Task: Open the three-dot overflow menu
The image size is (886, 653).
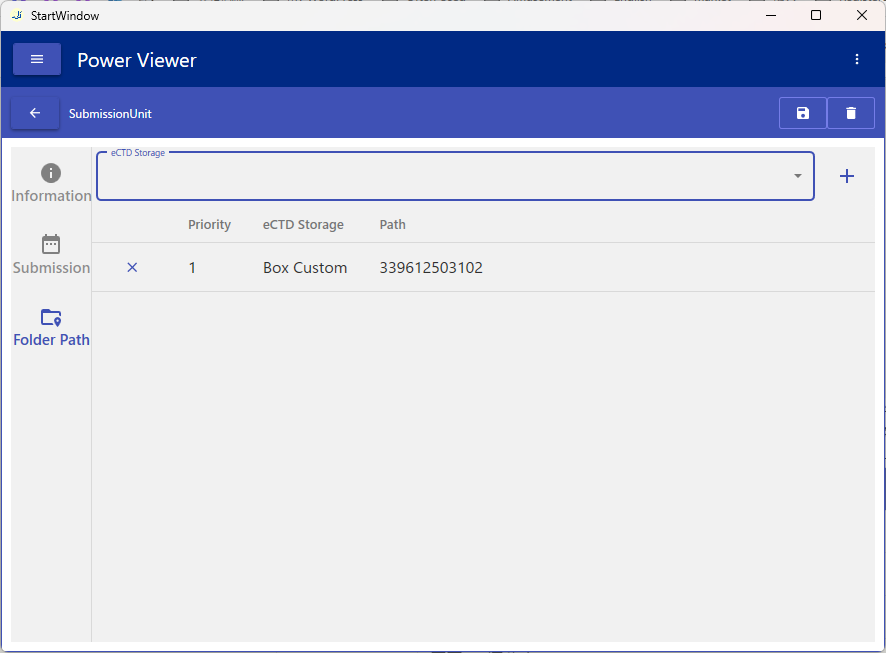Action: pos(857,59)
